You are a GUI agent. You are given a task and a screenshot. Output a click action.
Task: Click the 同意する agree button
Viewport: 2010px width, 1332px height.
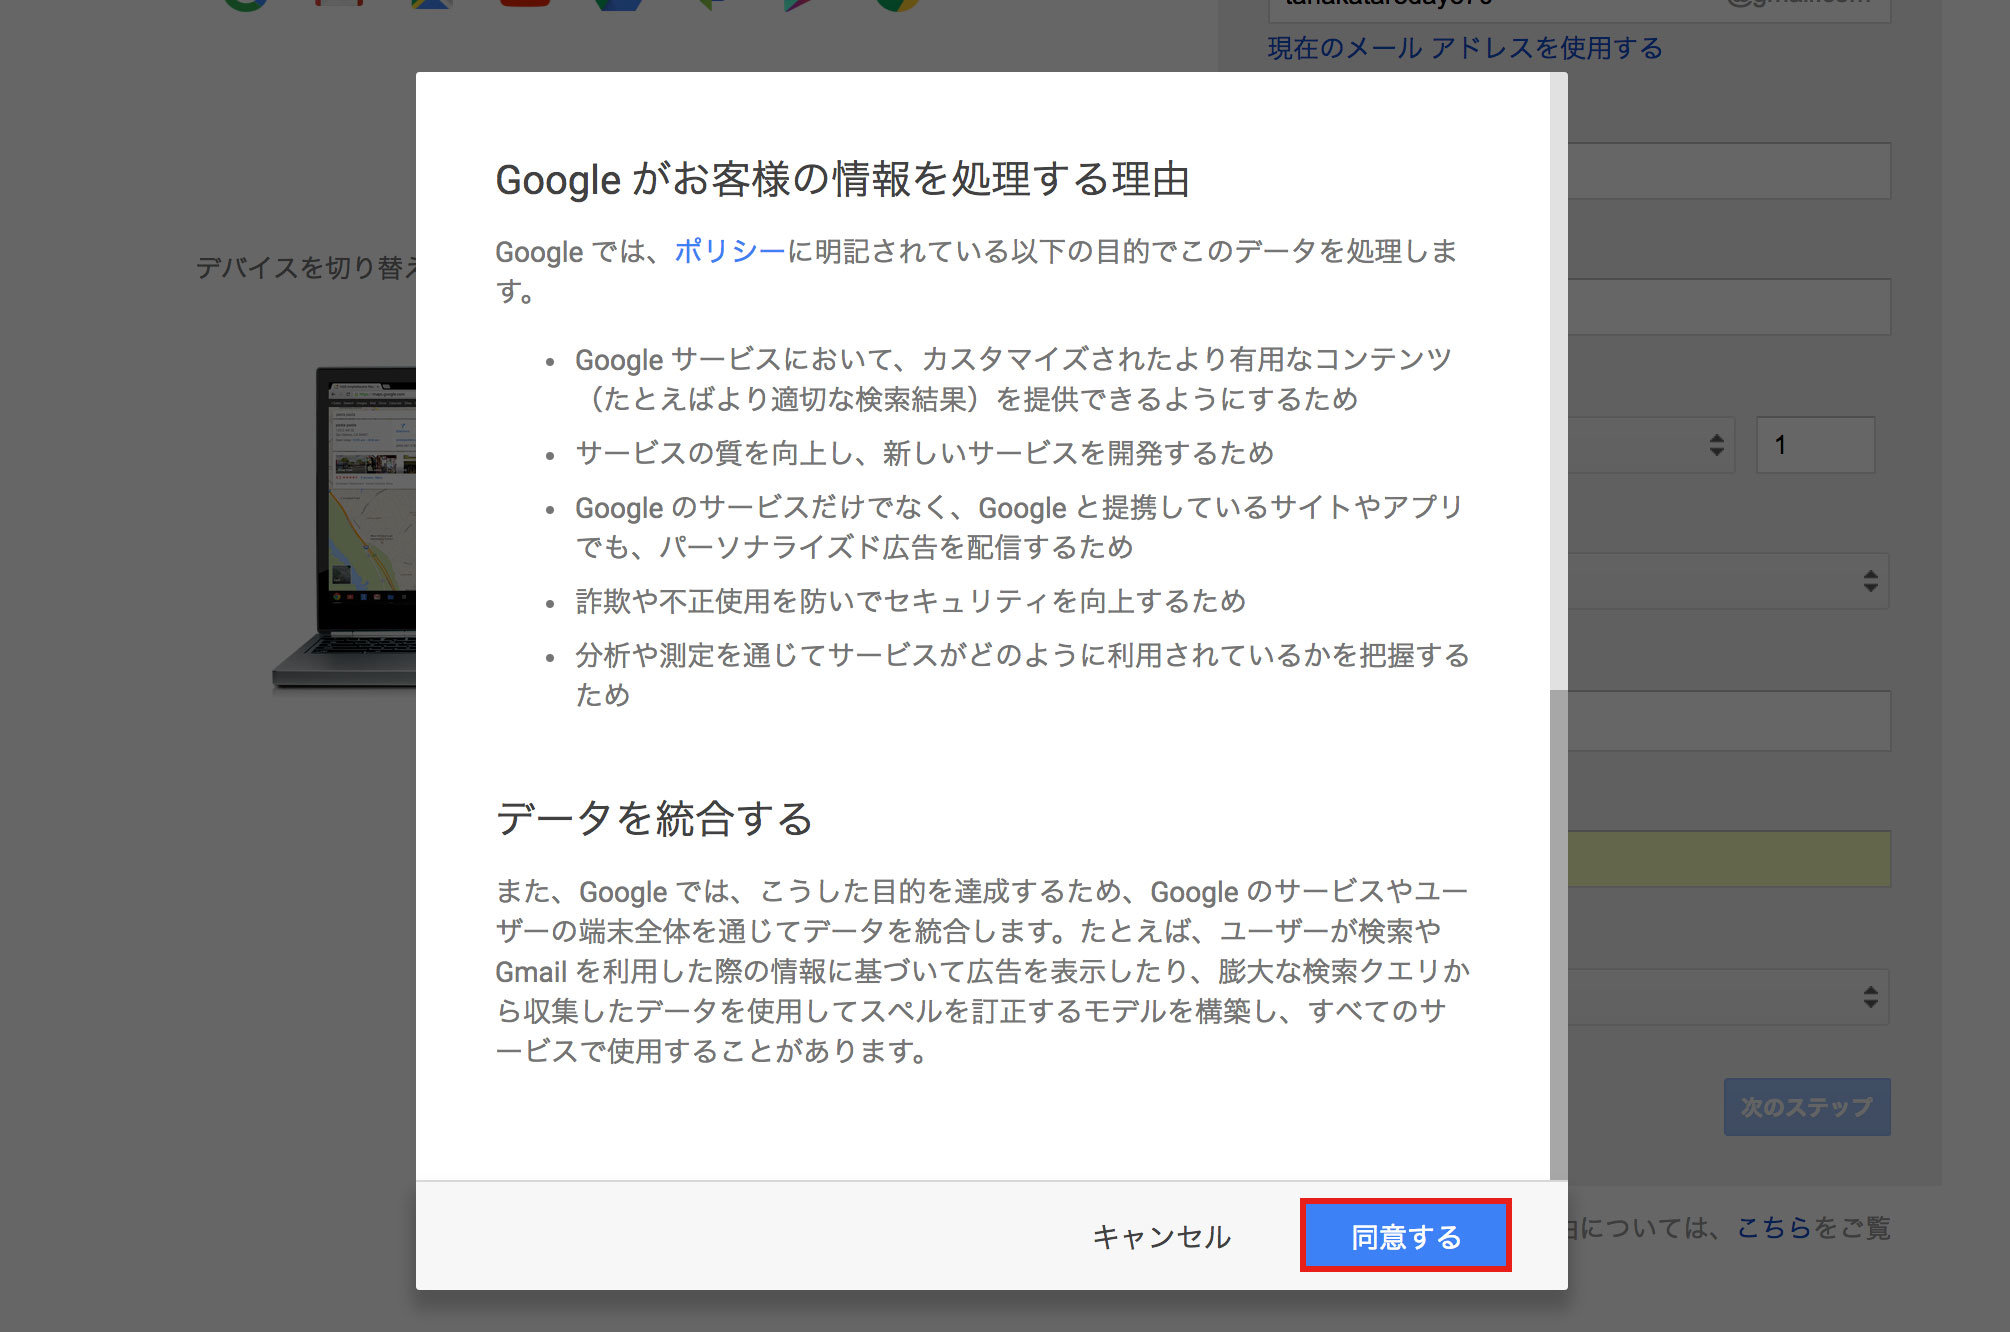point(1405,1236)
